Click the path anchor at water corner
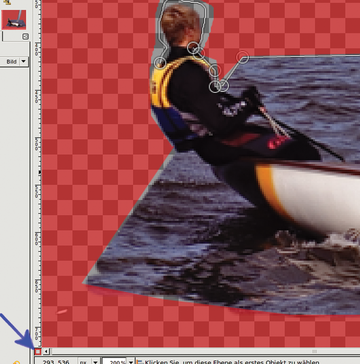The height and width of the screenshot is (364, 360). [243, 57]
